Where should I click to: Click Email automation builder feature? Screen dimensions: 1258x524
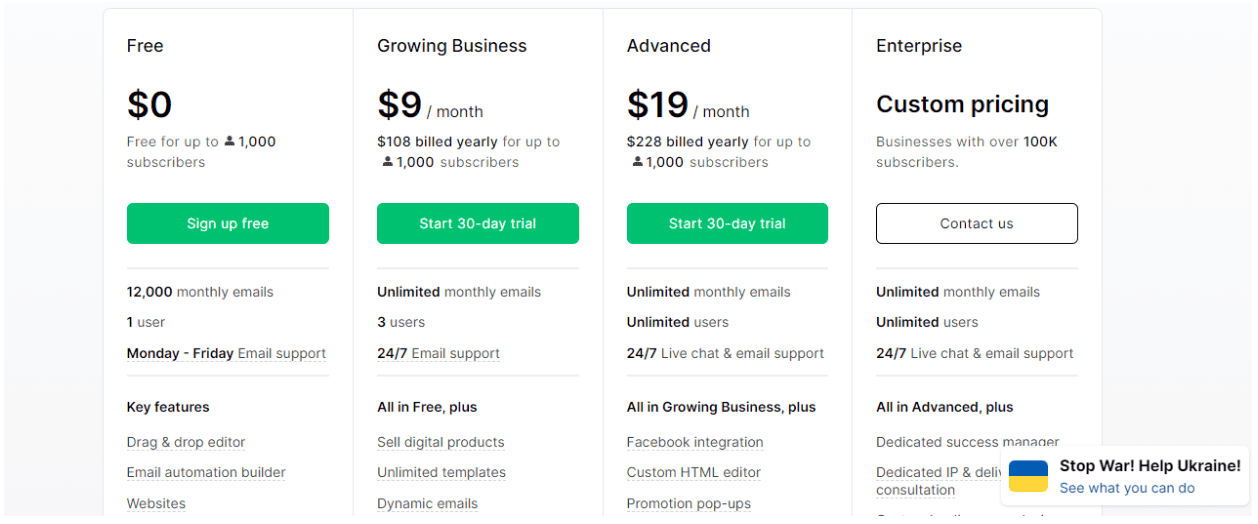click(x=206, y=472)
